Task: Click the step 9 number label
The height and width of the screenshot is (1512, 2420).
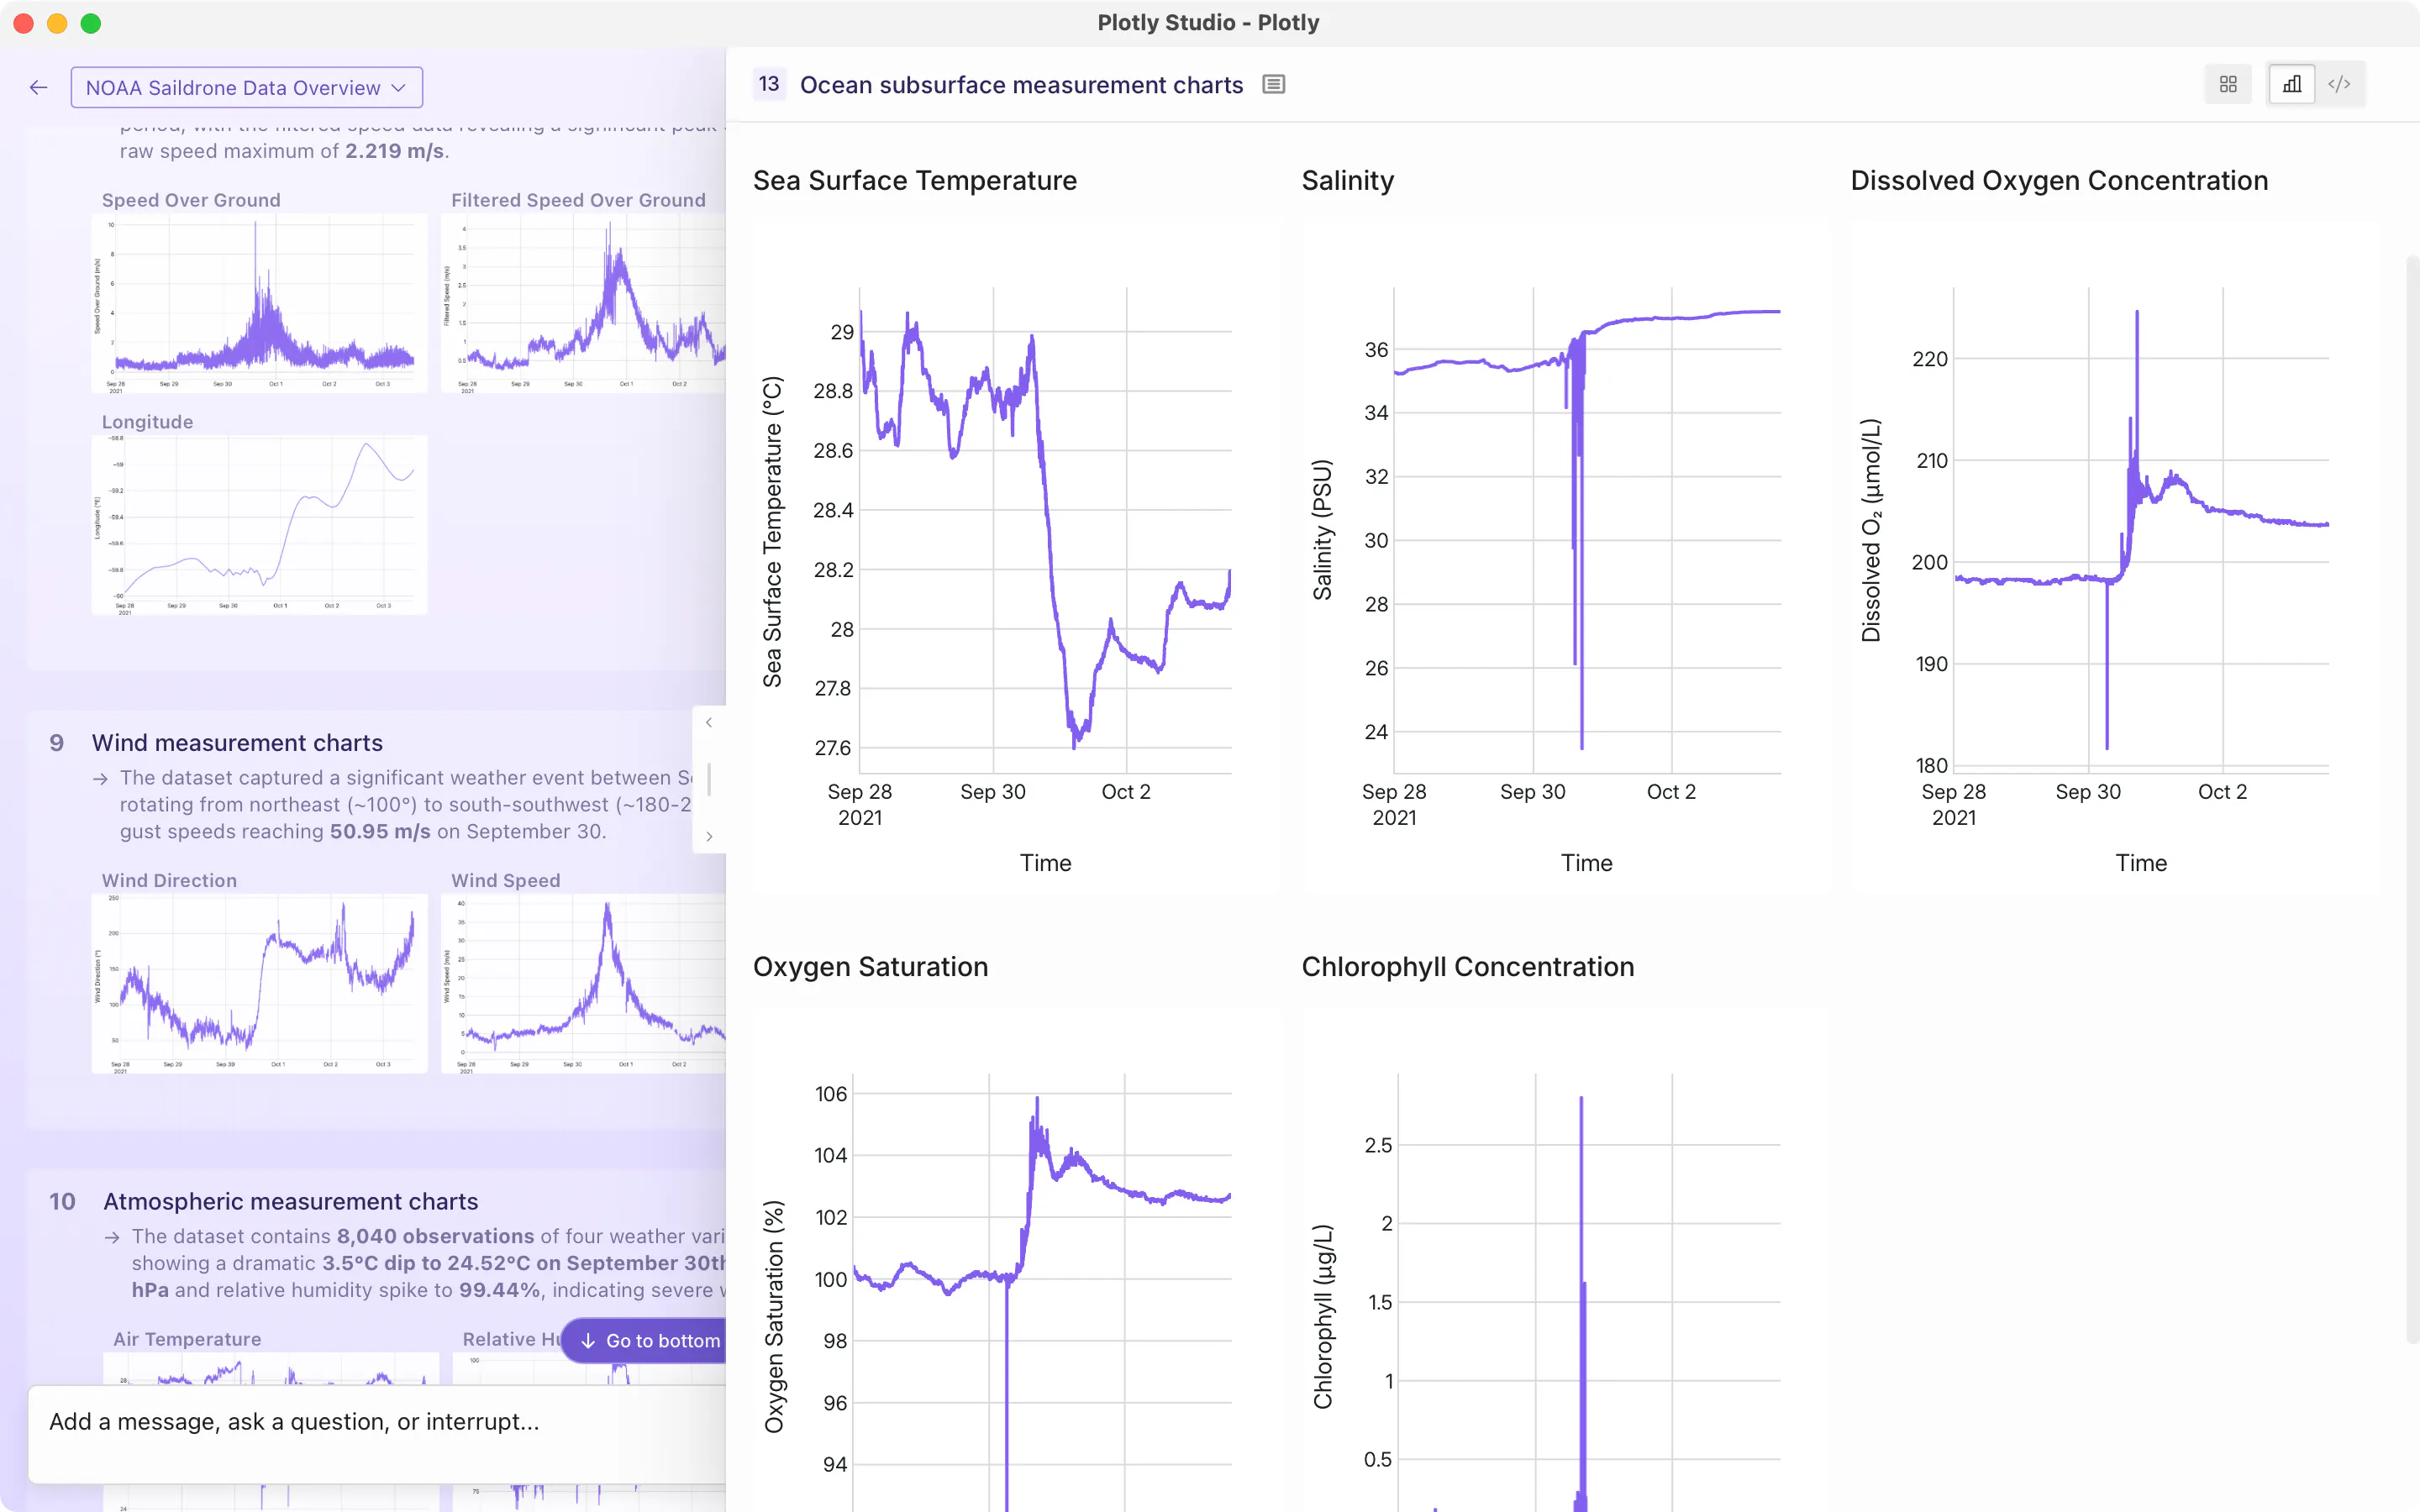Action: [57, 742]
